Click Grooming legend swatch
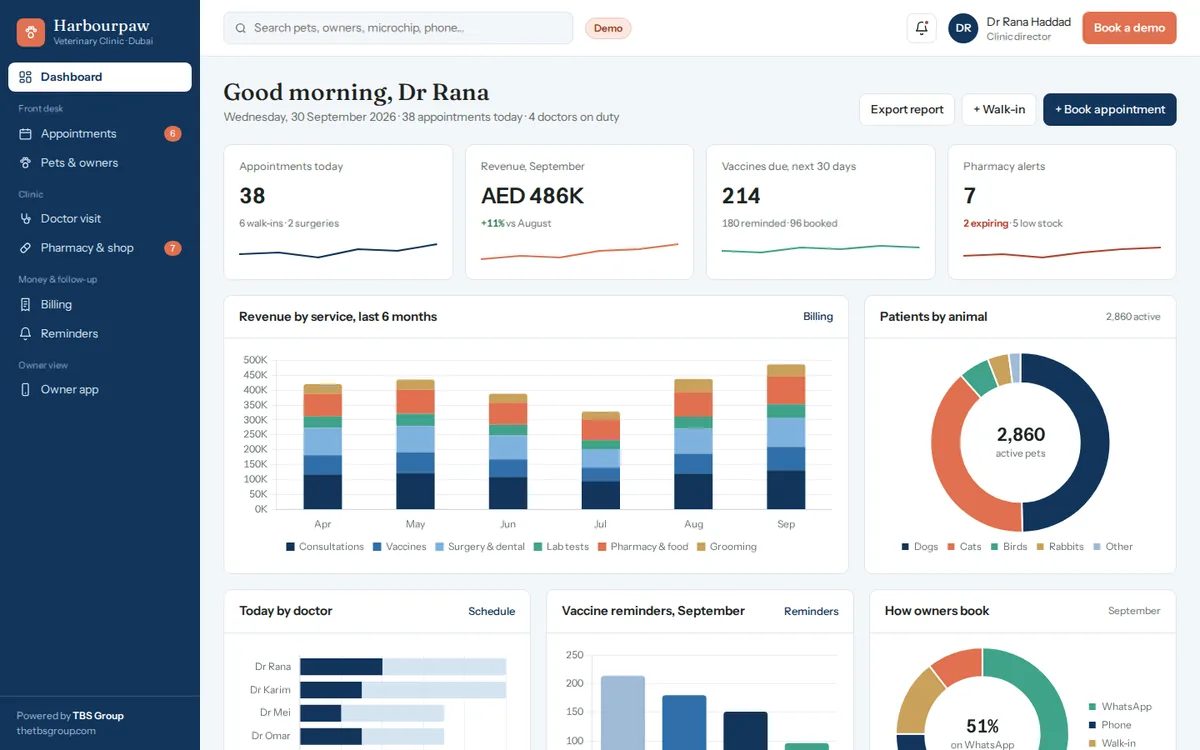The image size is (1200, 750). [x=701, y=547]
